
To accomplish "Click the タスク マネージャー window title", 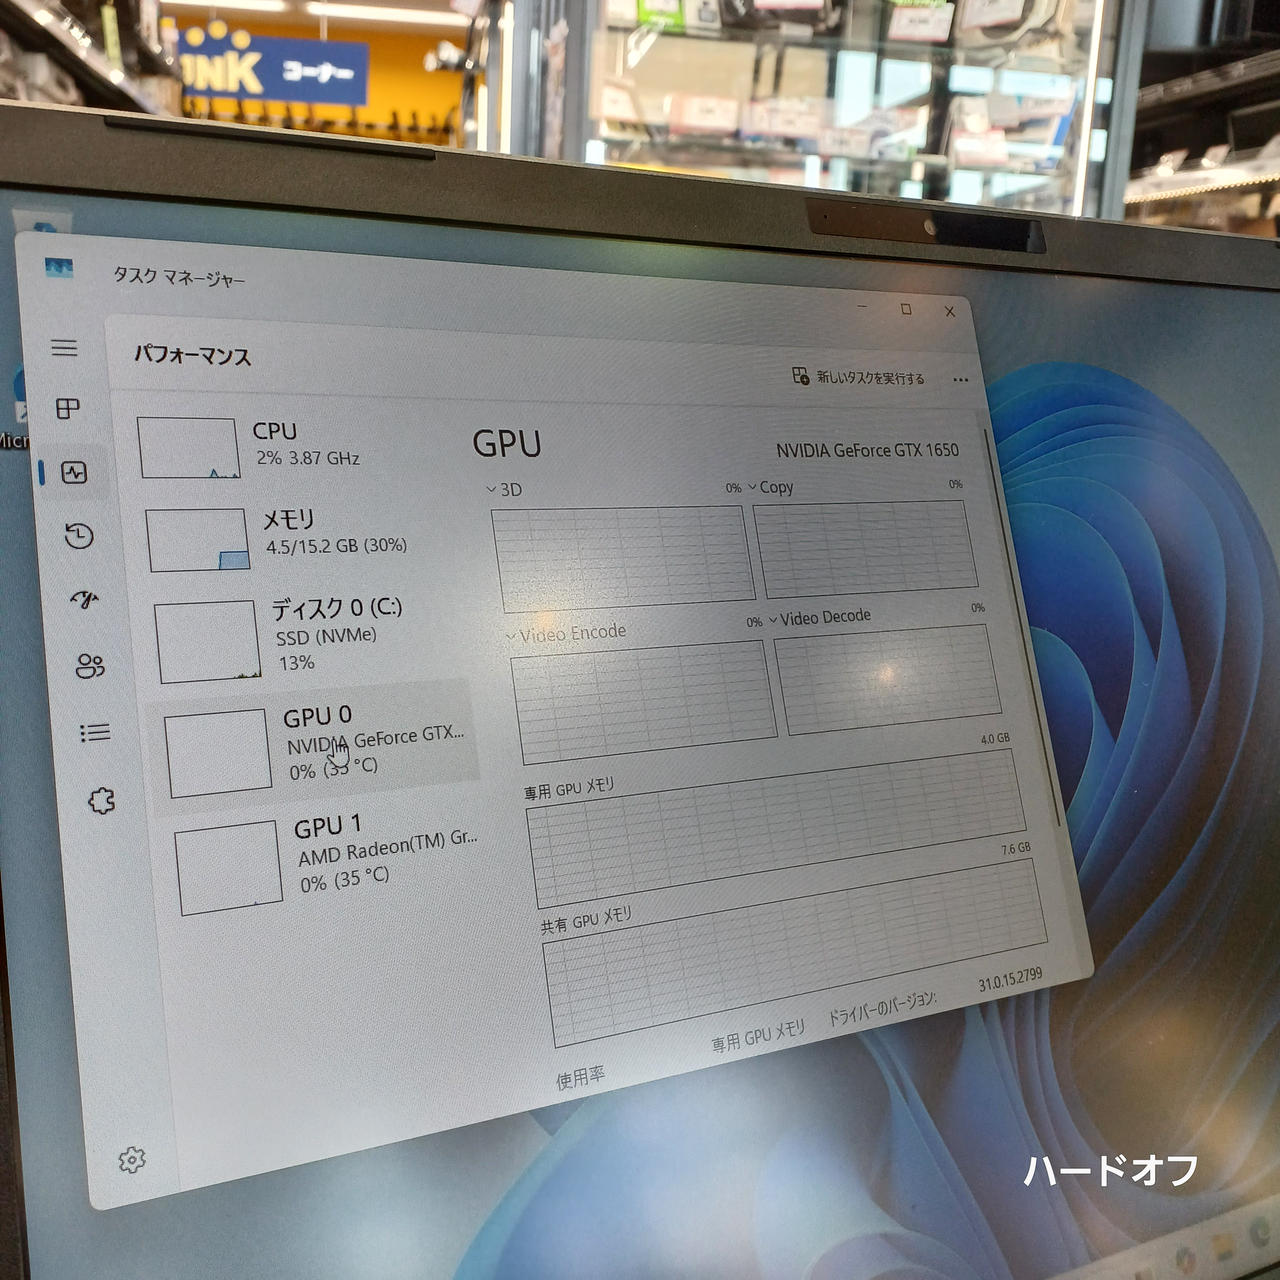I will (179, 276).
